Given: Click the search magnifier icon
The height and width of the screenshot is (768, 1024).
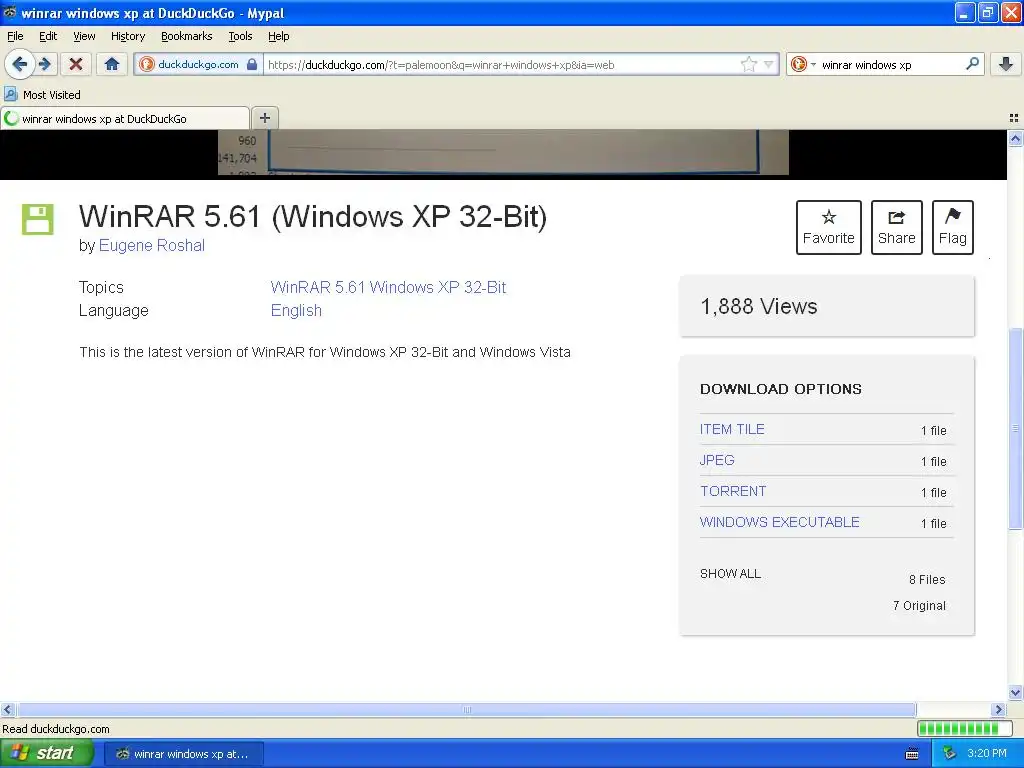Looking at the screenshot, I should 972,64.
